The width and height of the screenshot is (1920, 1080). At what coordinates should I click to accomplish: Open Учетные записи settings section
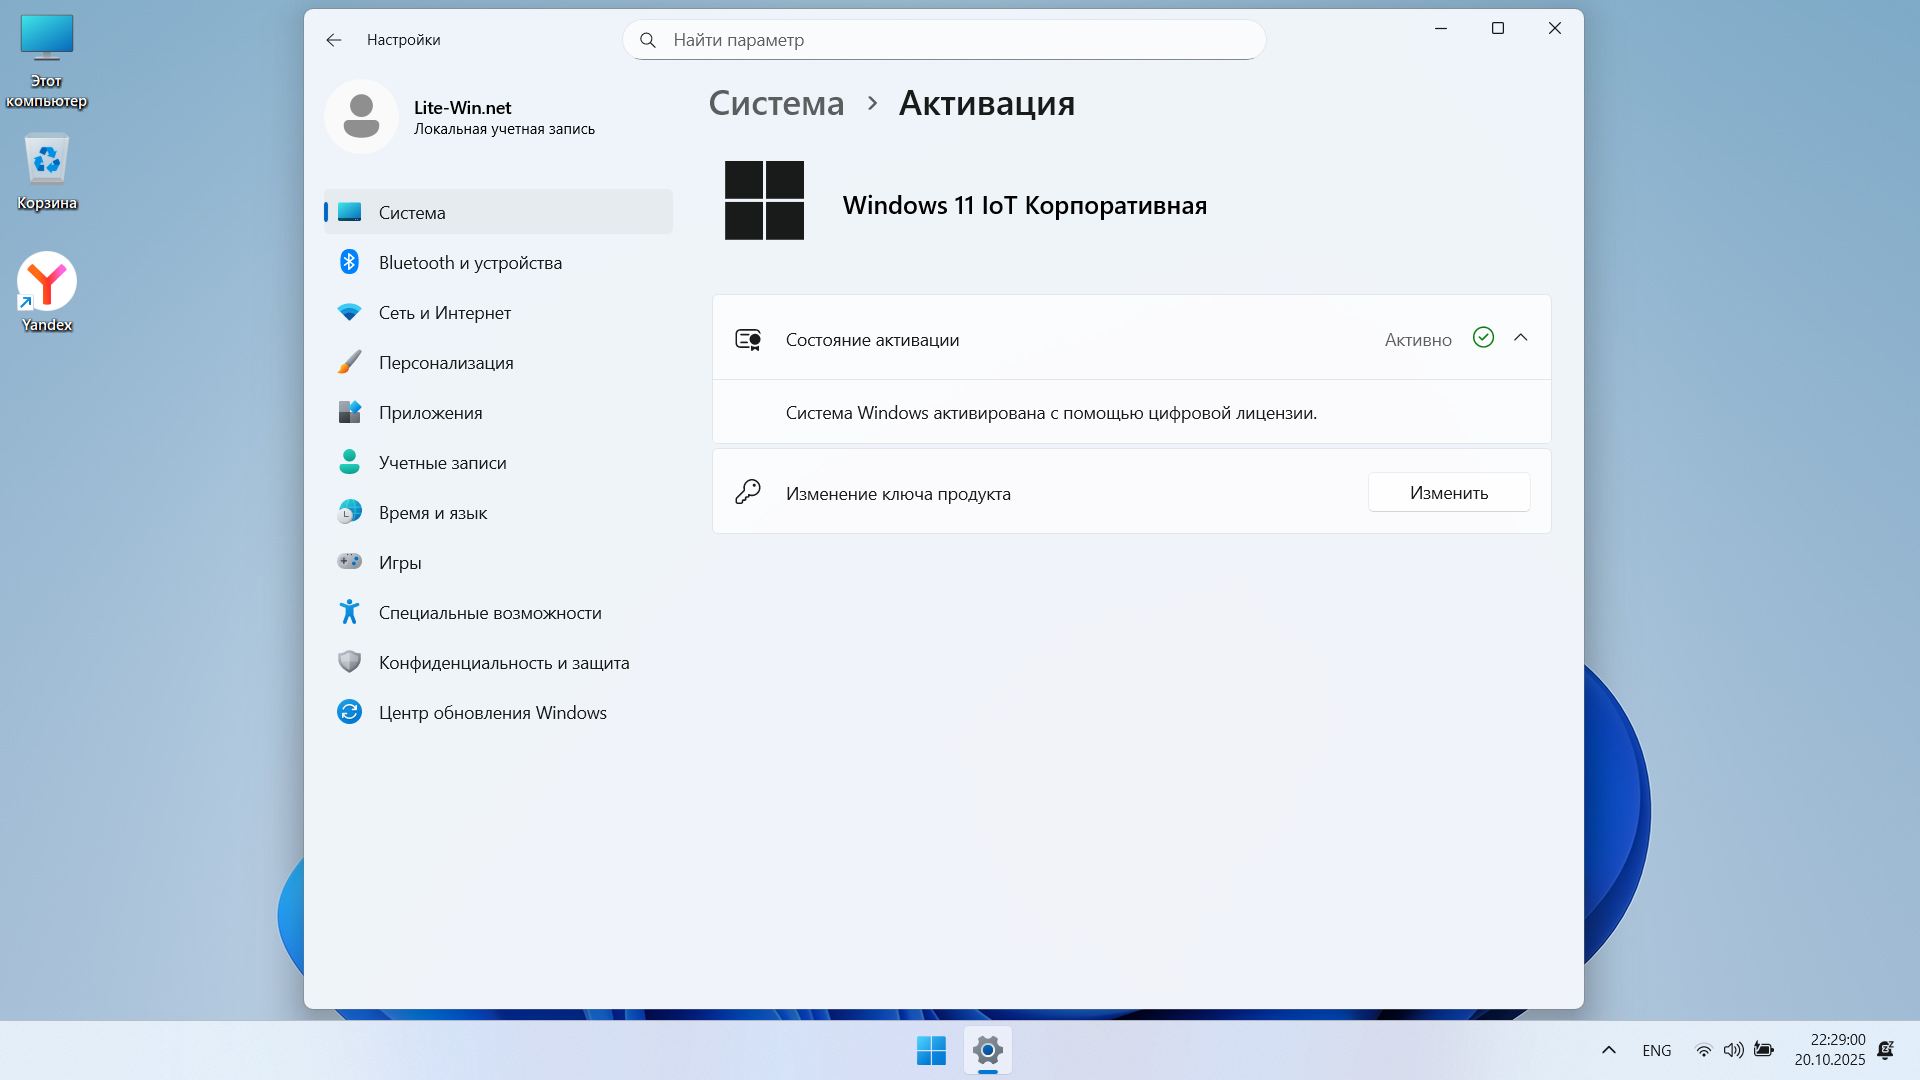(x=442, y=462)
